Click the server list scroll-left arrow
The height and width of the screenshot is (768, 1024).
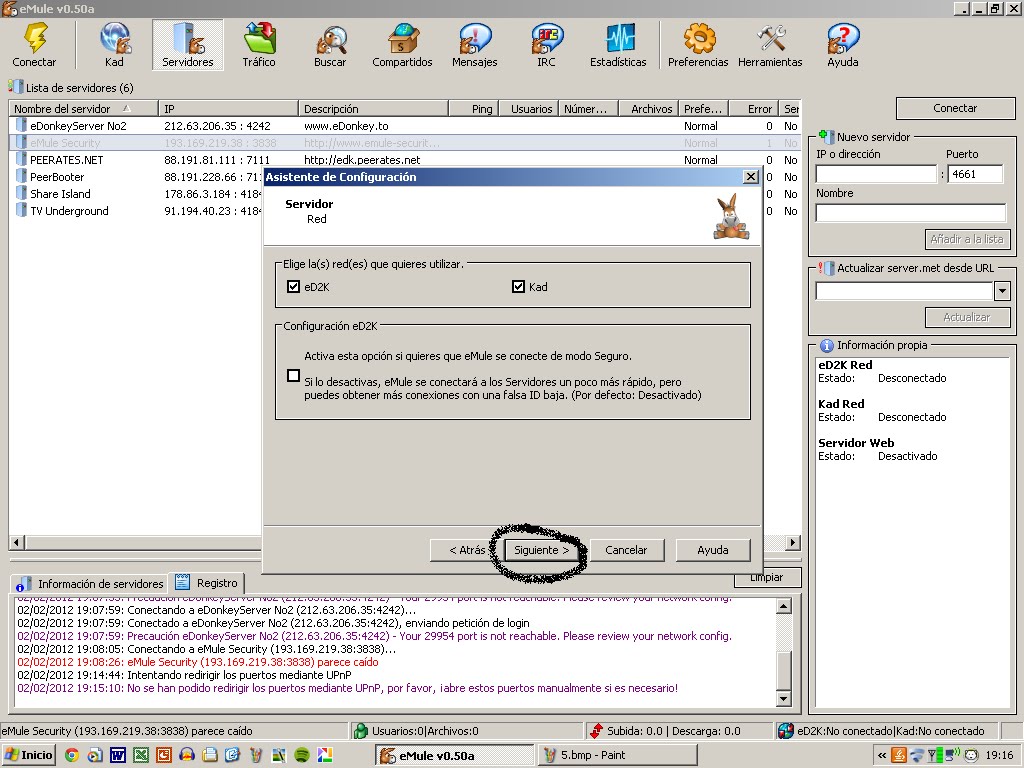point(17,542)
